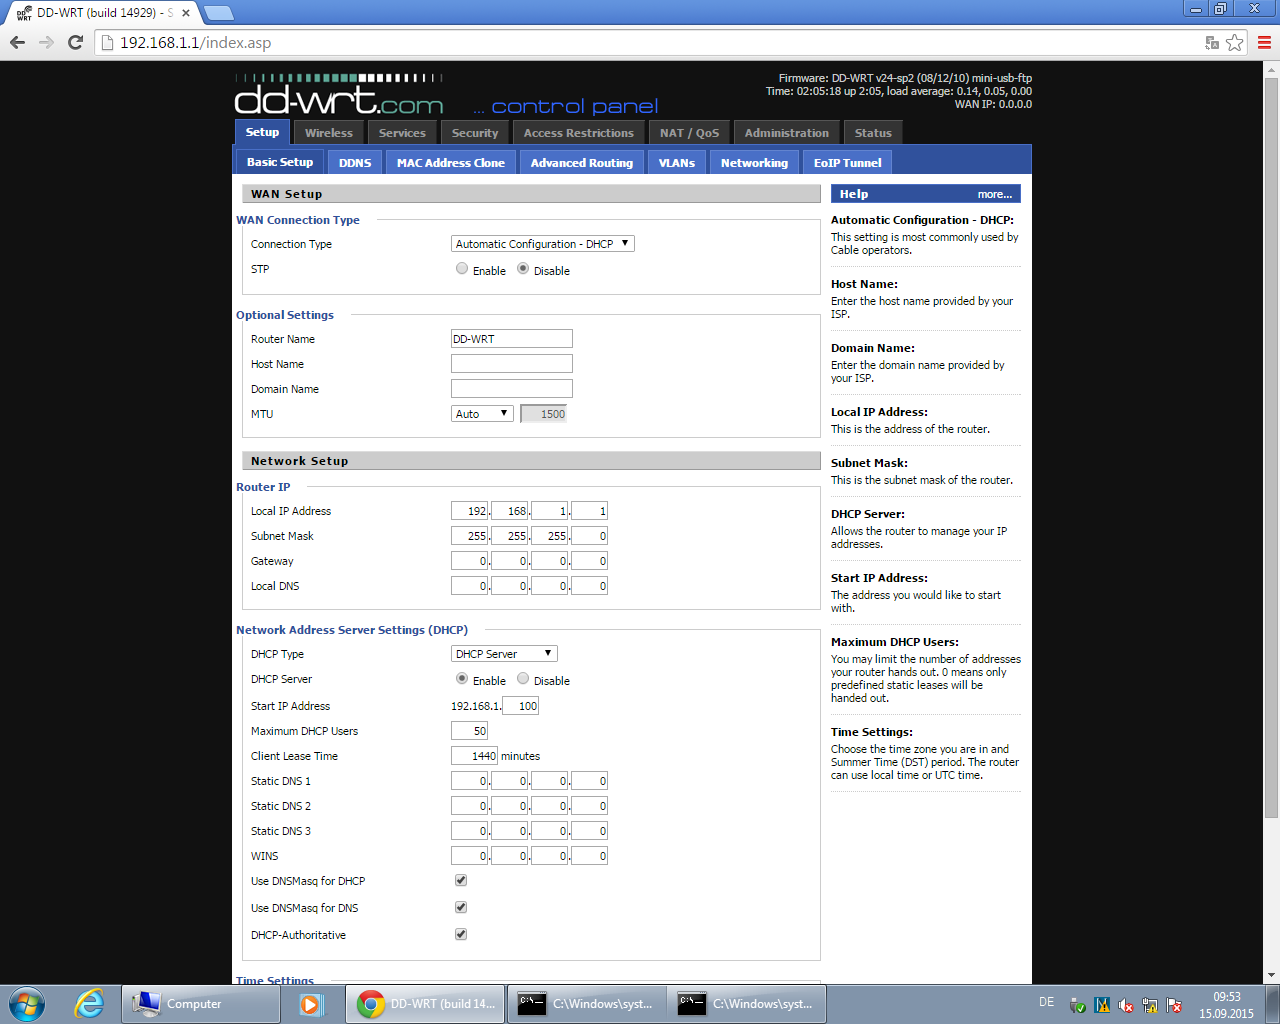The image size is (1280, 1024).
Task: Switch to second command prompt window
Action: pos(746,1004)
